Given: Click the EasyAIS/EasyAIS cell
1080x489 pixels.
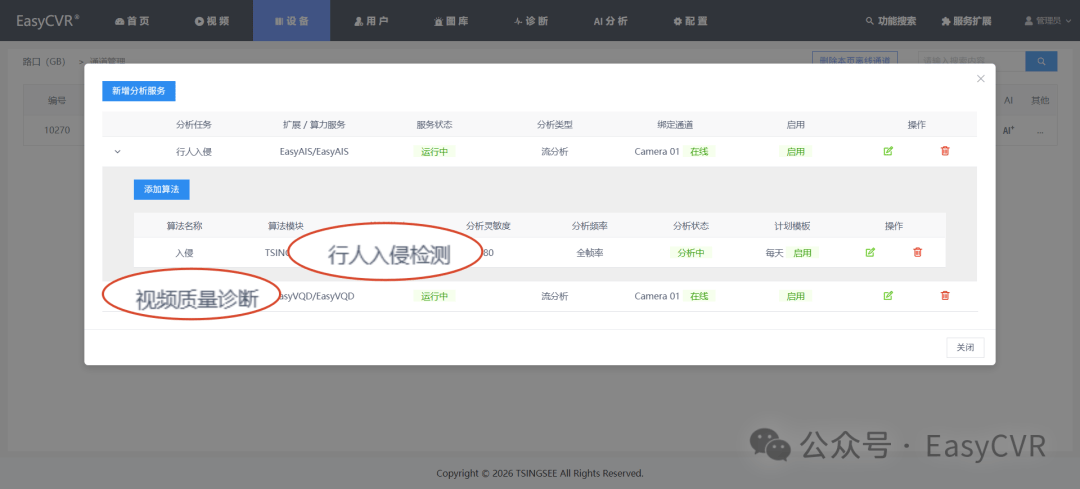Looking at the screenshot, I should [x=314, y=152].
